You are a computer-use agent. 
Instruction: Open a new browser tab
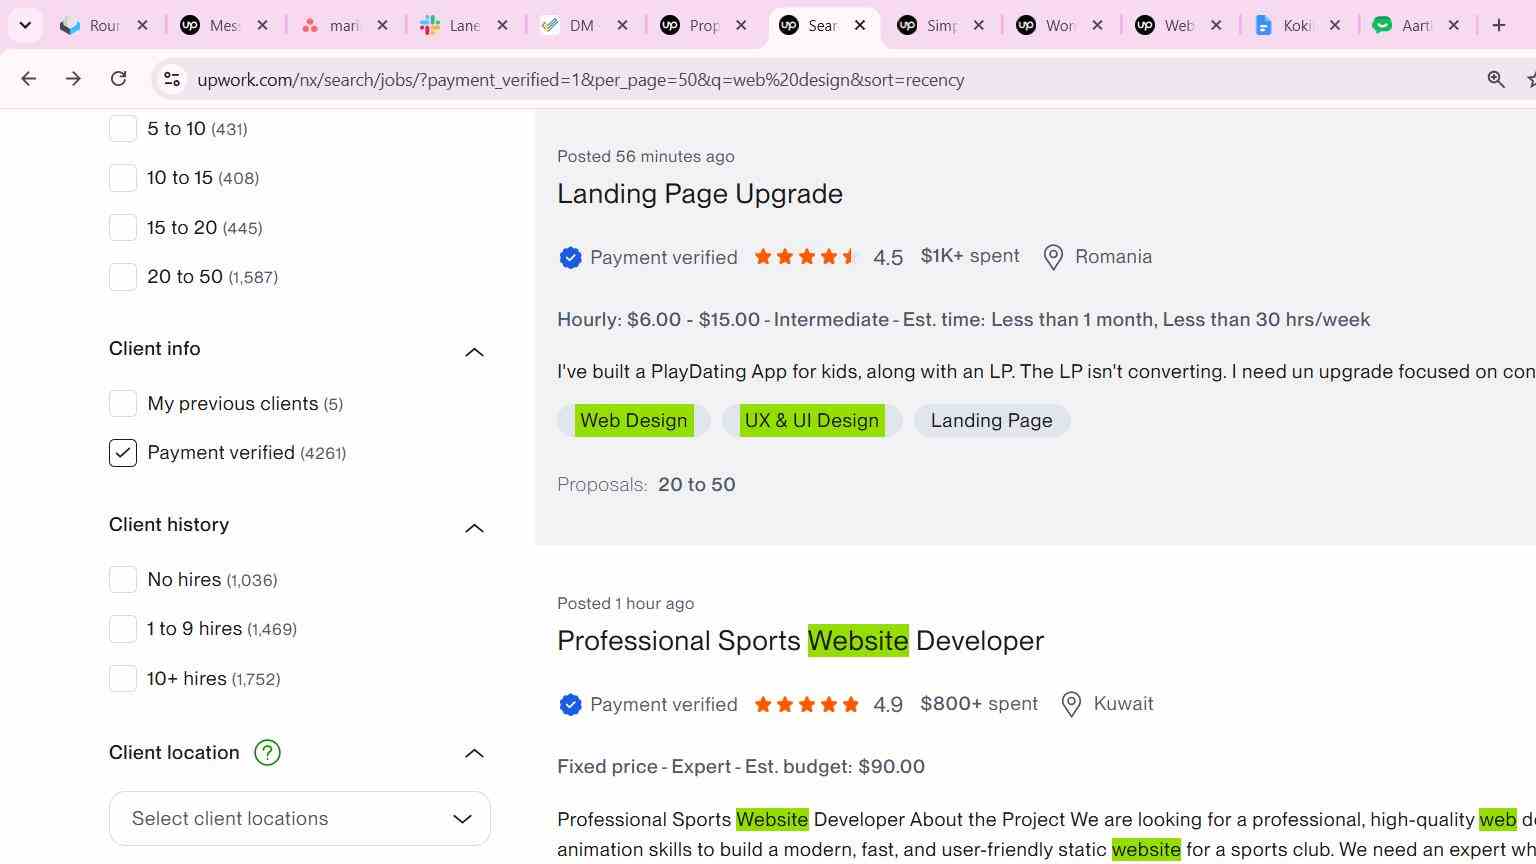click(1498, 25)
